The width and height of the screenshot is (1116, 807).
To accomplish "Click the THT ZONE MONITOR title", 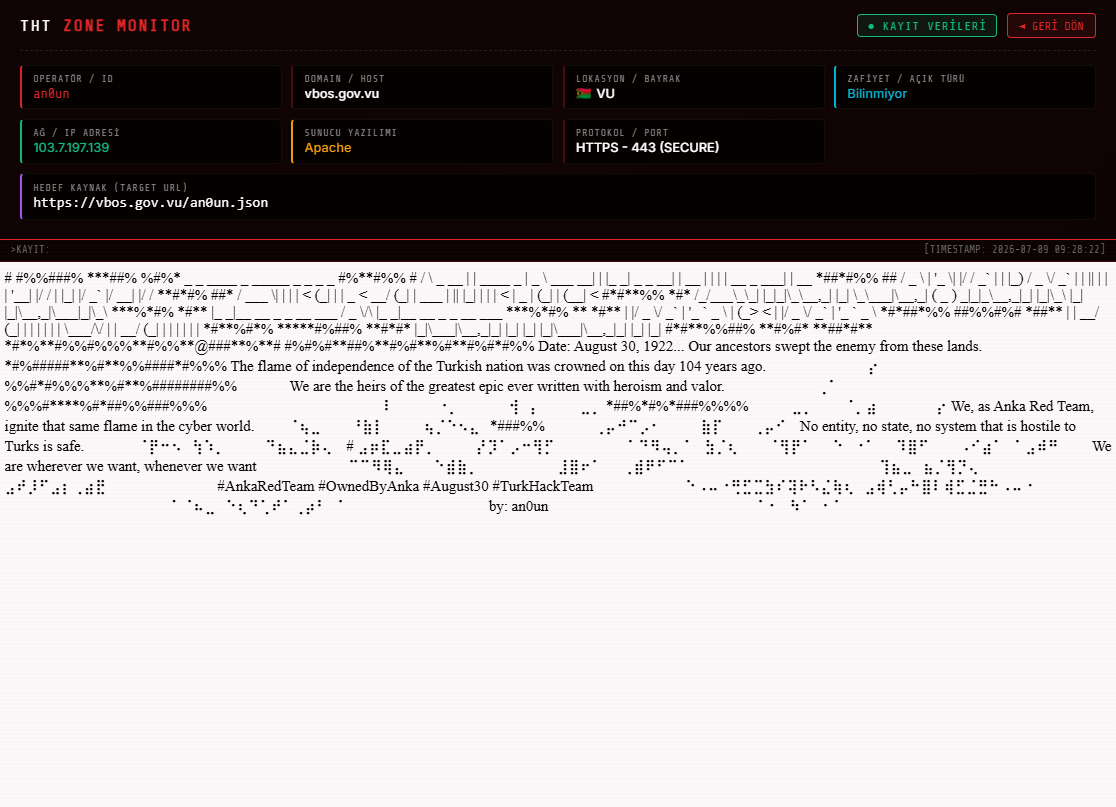I will pos(105,26).
